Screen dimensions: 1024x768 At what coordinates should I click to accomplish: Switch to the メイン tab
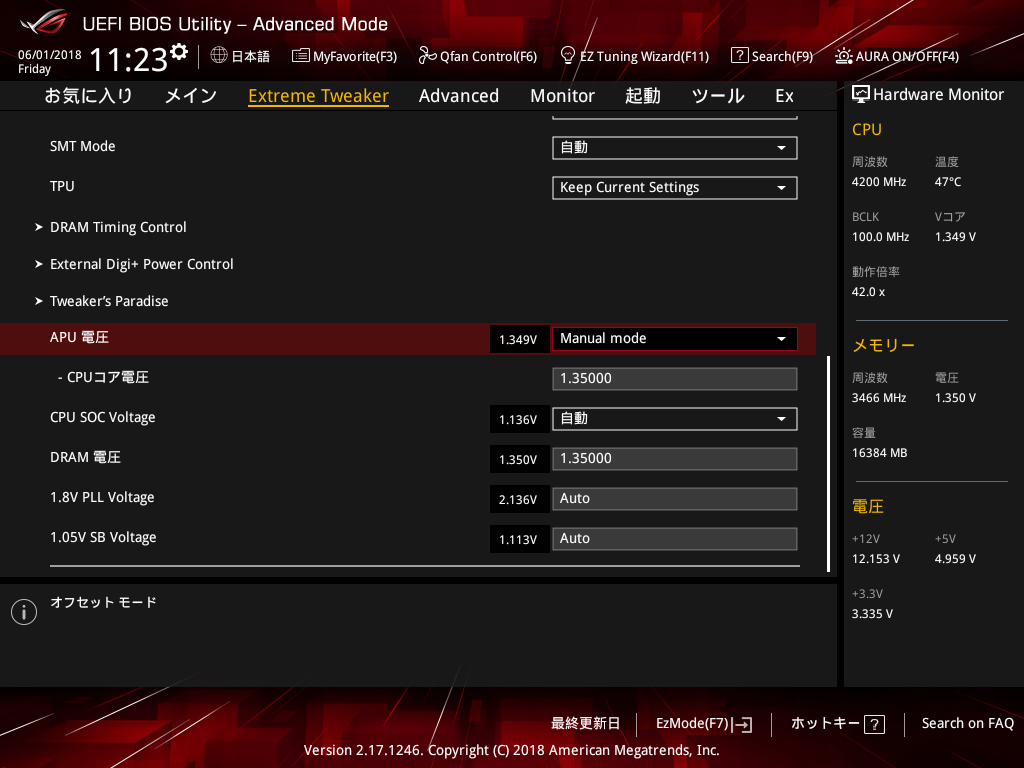coord(191,96)
